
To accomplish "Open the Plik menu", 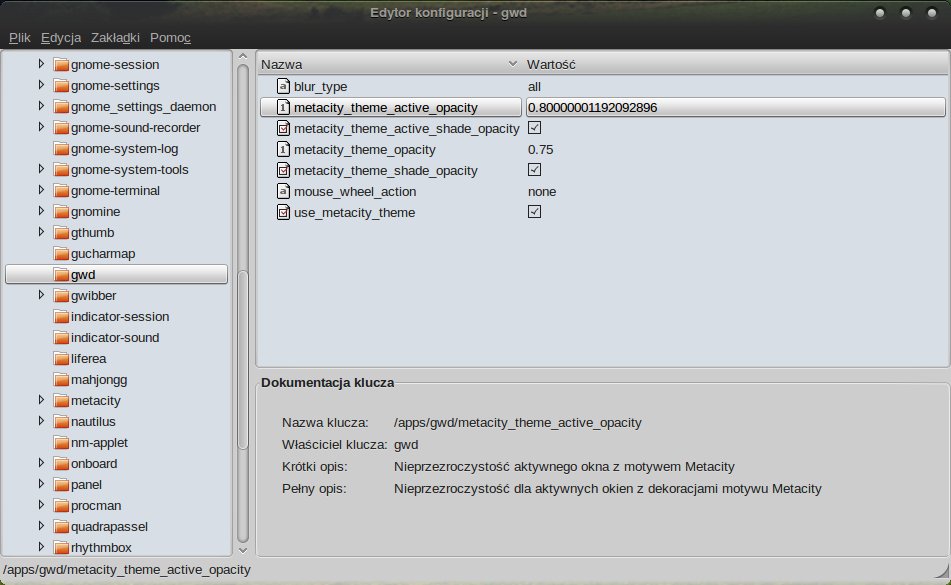I will [x=19, y=38].
